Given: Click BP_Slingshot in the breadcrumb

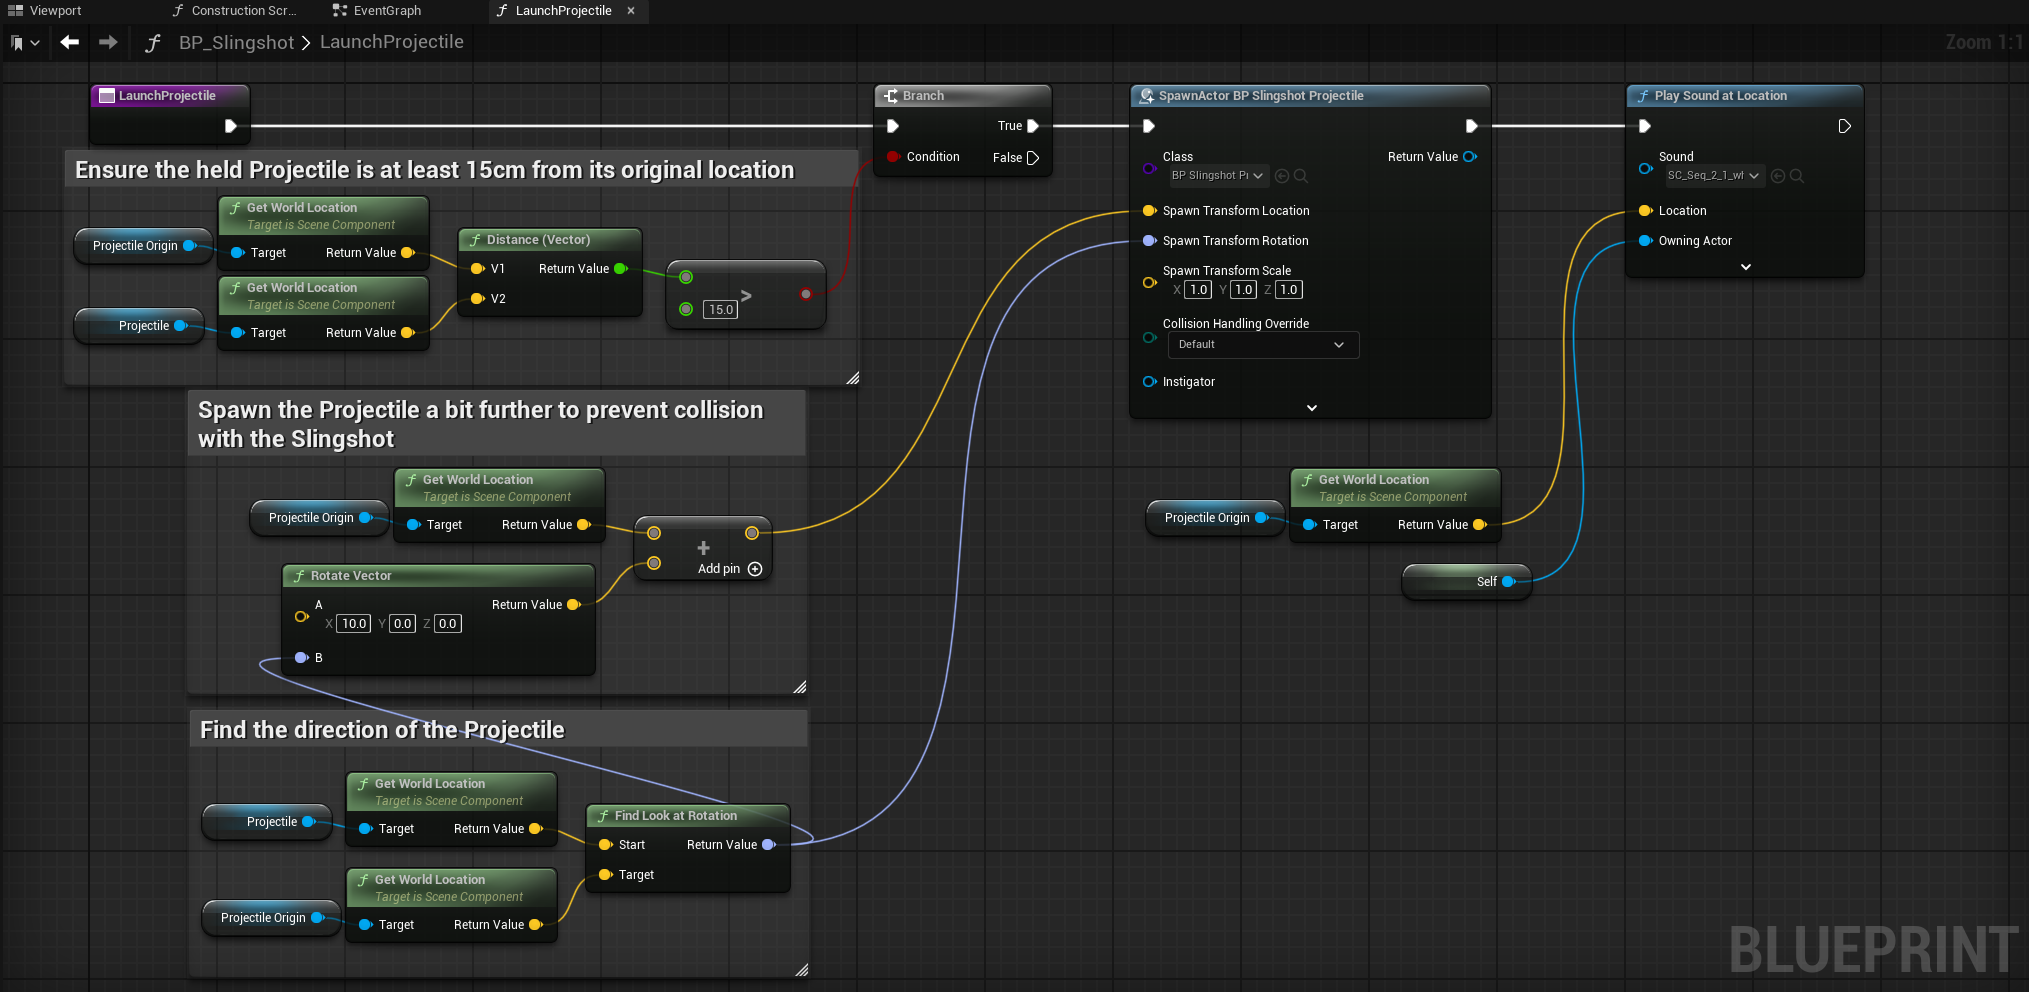Looking at the screenshot, I should (x=236, y=42).
